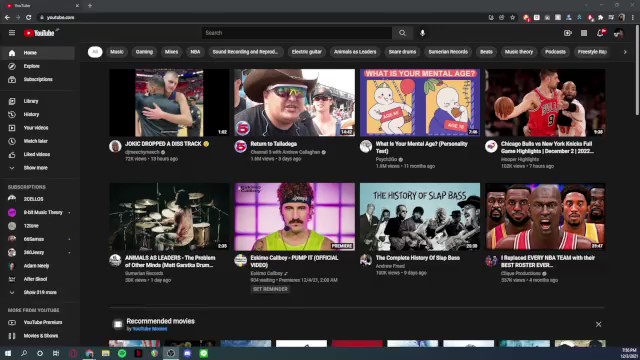Open Windows taskbar search
This screenshot has height=360, width=640.
tap(24, 353)
